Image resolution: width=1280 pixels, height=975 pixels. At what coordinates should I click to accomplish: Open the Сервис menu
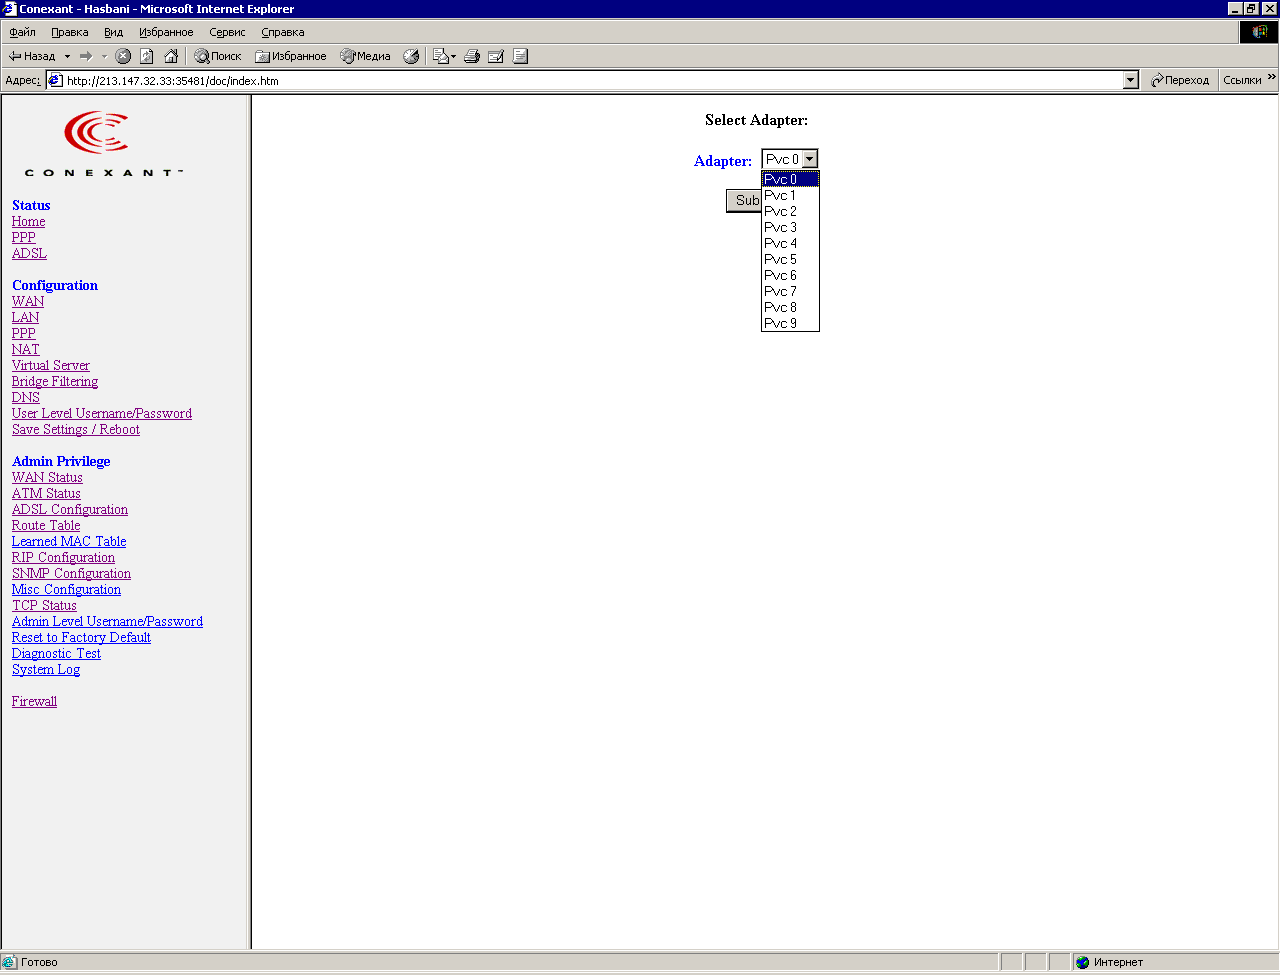(x=227, y=32)
